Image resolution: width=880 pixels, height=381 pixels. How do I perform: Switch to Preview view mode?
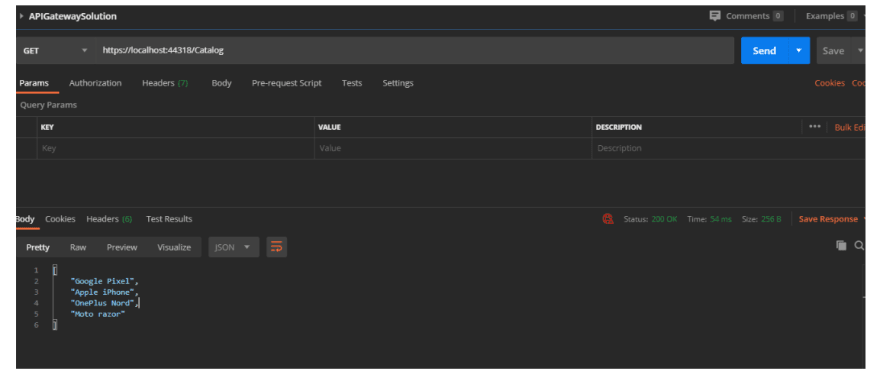pyautogui.click(x=122, y=247)
